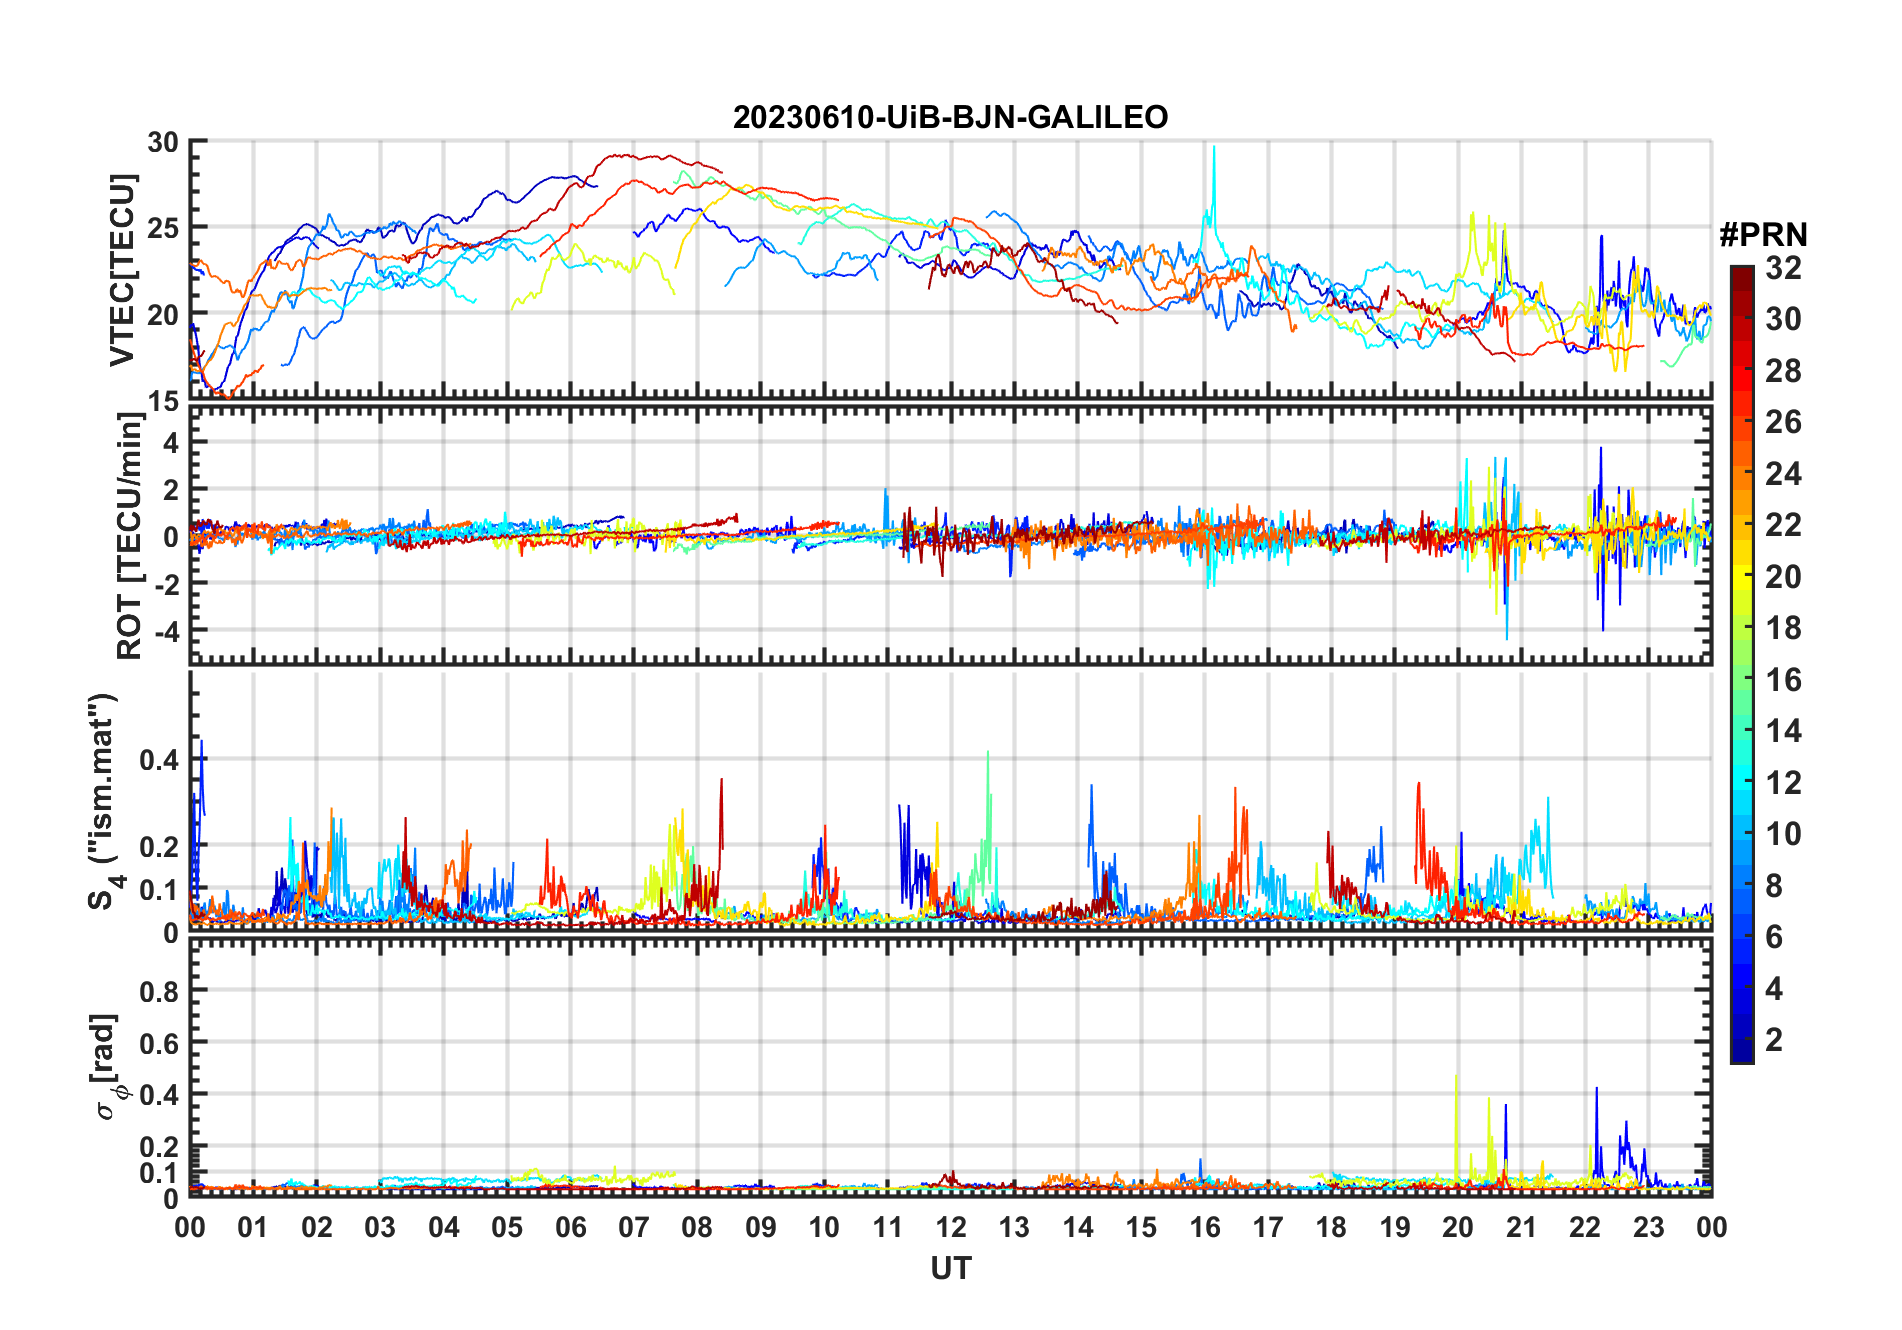Screen dimensions: 1902x1330
Task: Click the sigma-phi [rad] y-axis label
Action: [x=108, y=1067]
